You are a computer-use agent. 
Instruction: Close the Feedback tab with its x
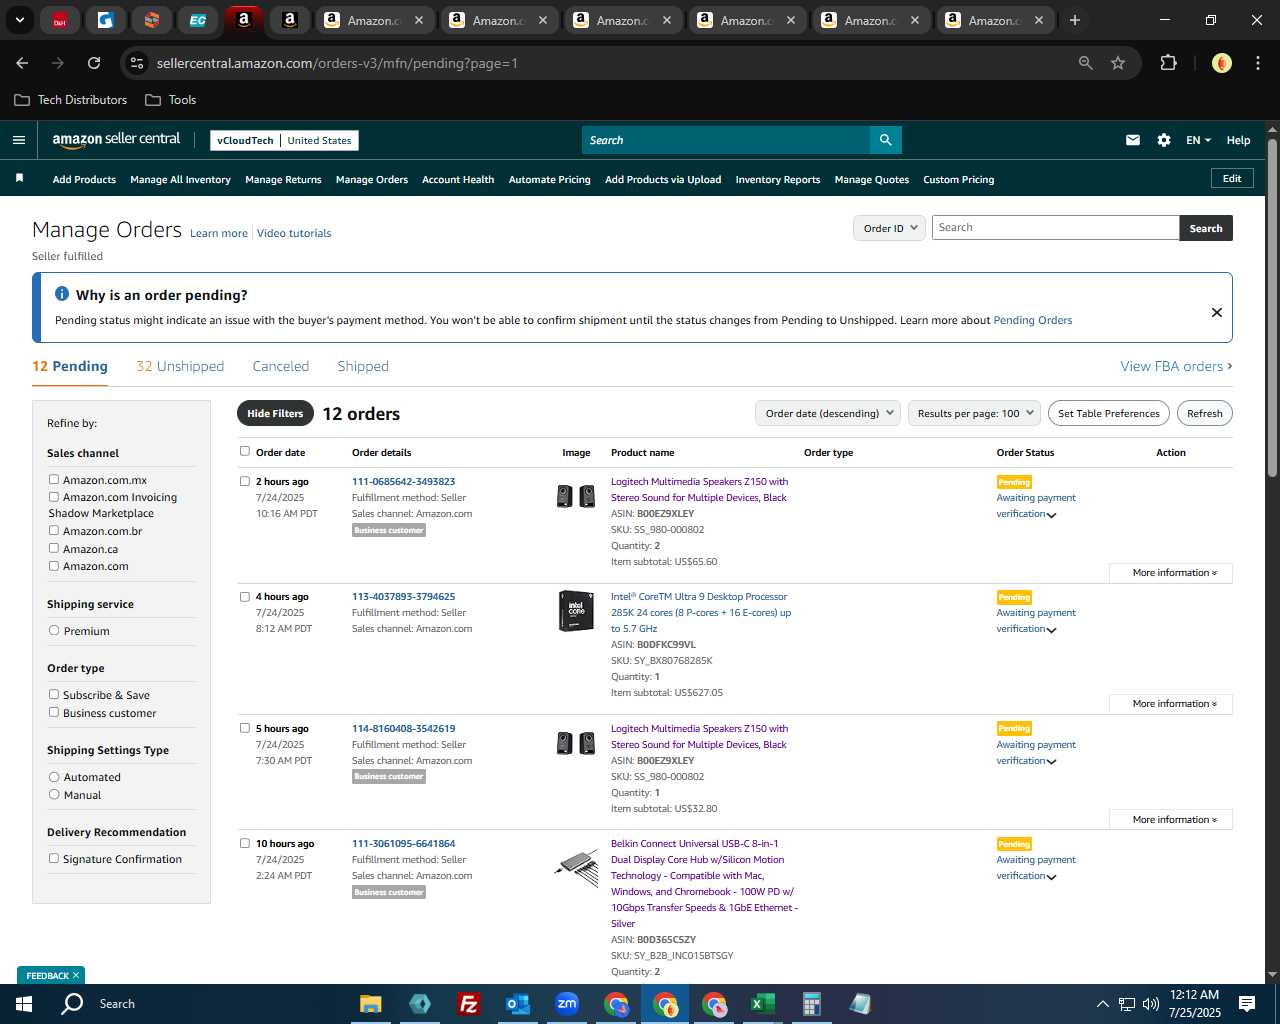coord(76,975)
